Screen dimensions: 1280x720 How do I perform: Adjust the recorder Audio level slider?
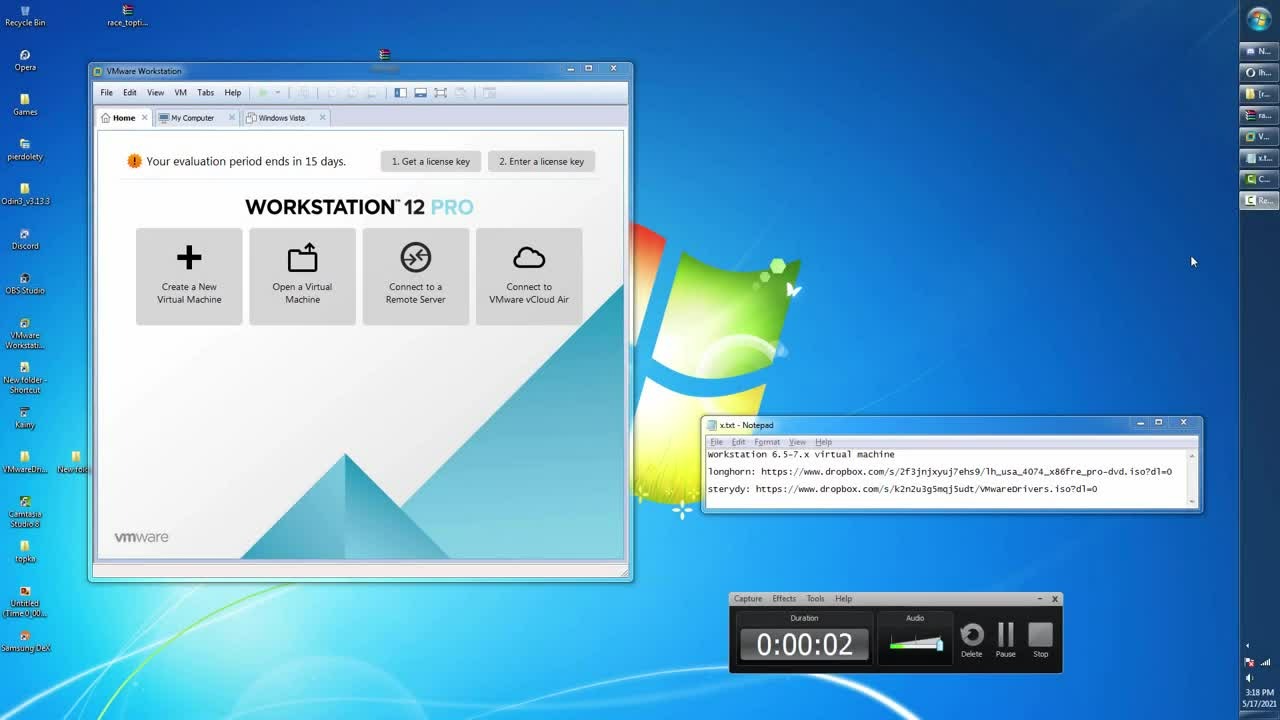(916, 644)
